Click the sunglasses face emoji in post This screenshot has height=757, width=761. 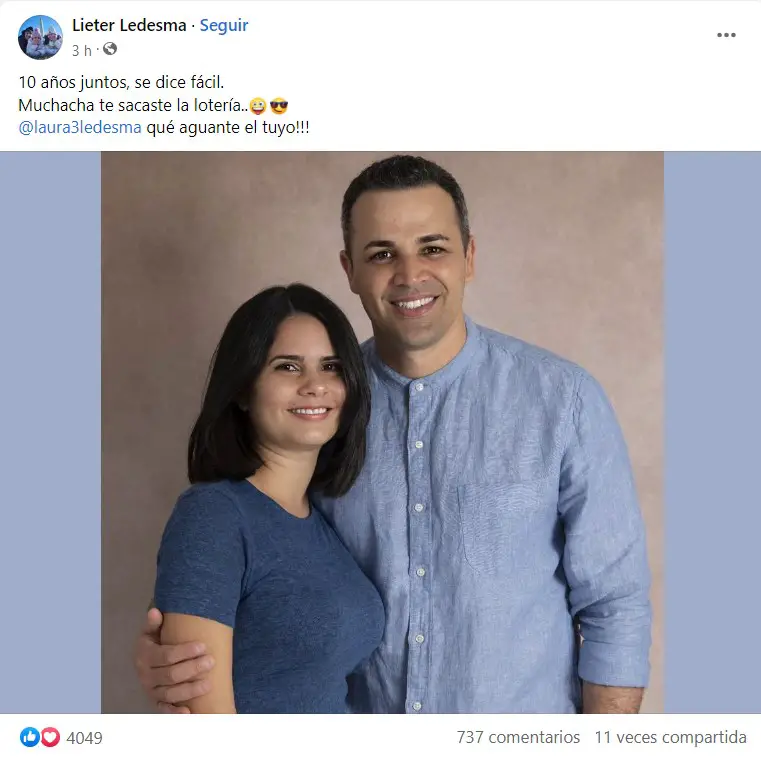(x=279, y=106)
